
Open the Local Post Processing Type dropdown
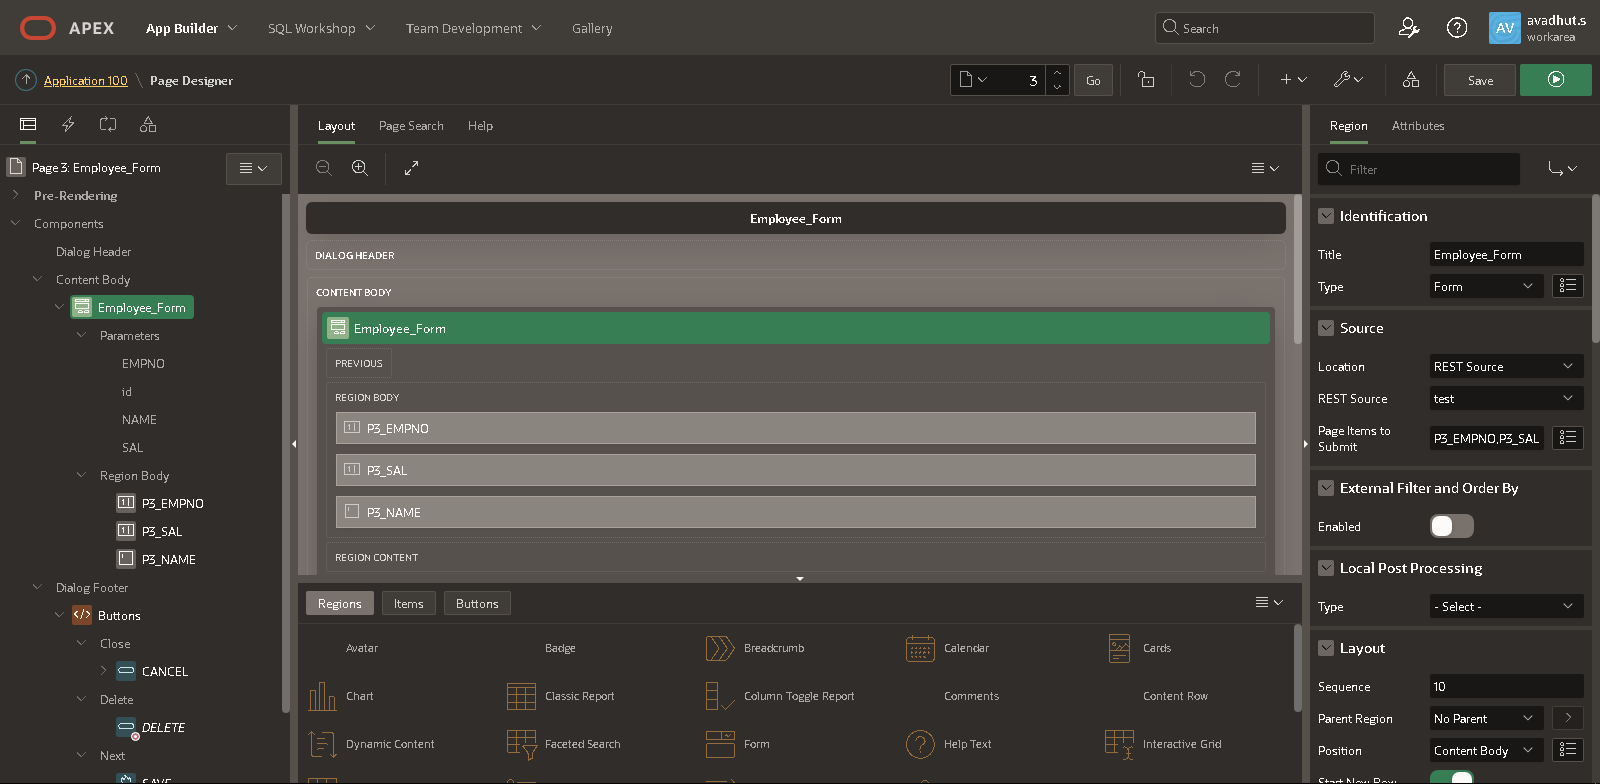(x=1506, y=607)
